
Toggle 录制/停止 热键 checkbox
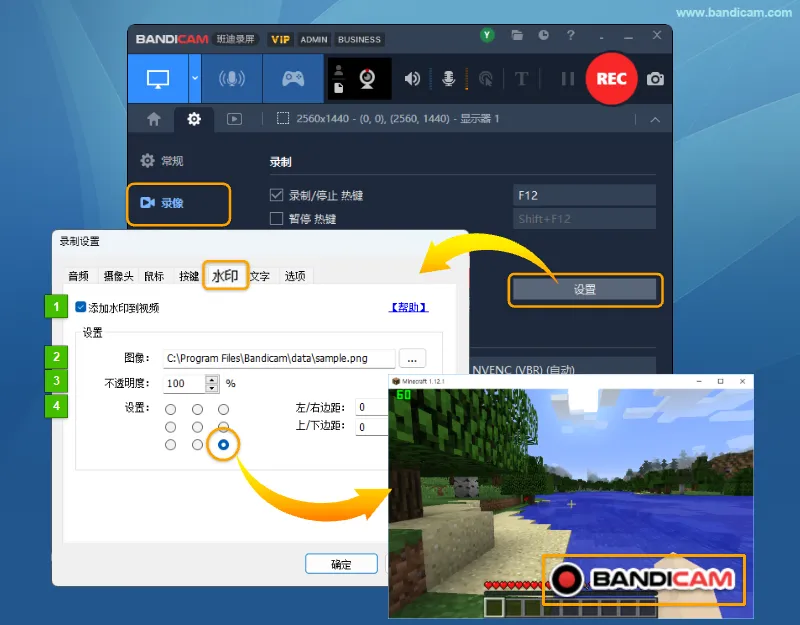click(x=276, y=195)
